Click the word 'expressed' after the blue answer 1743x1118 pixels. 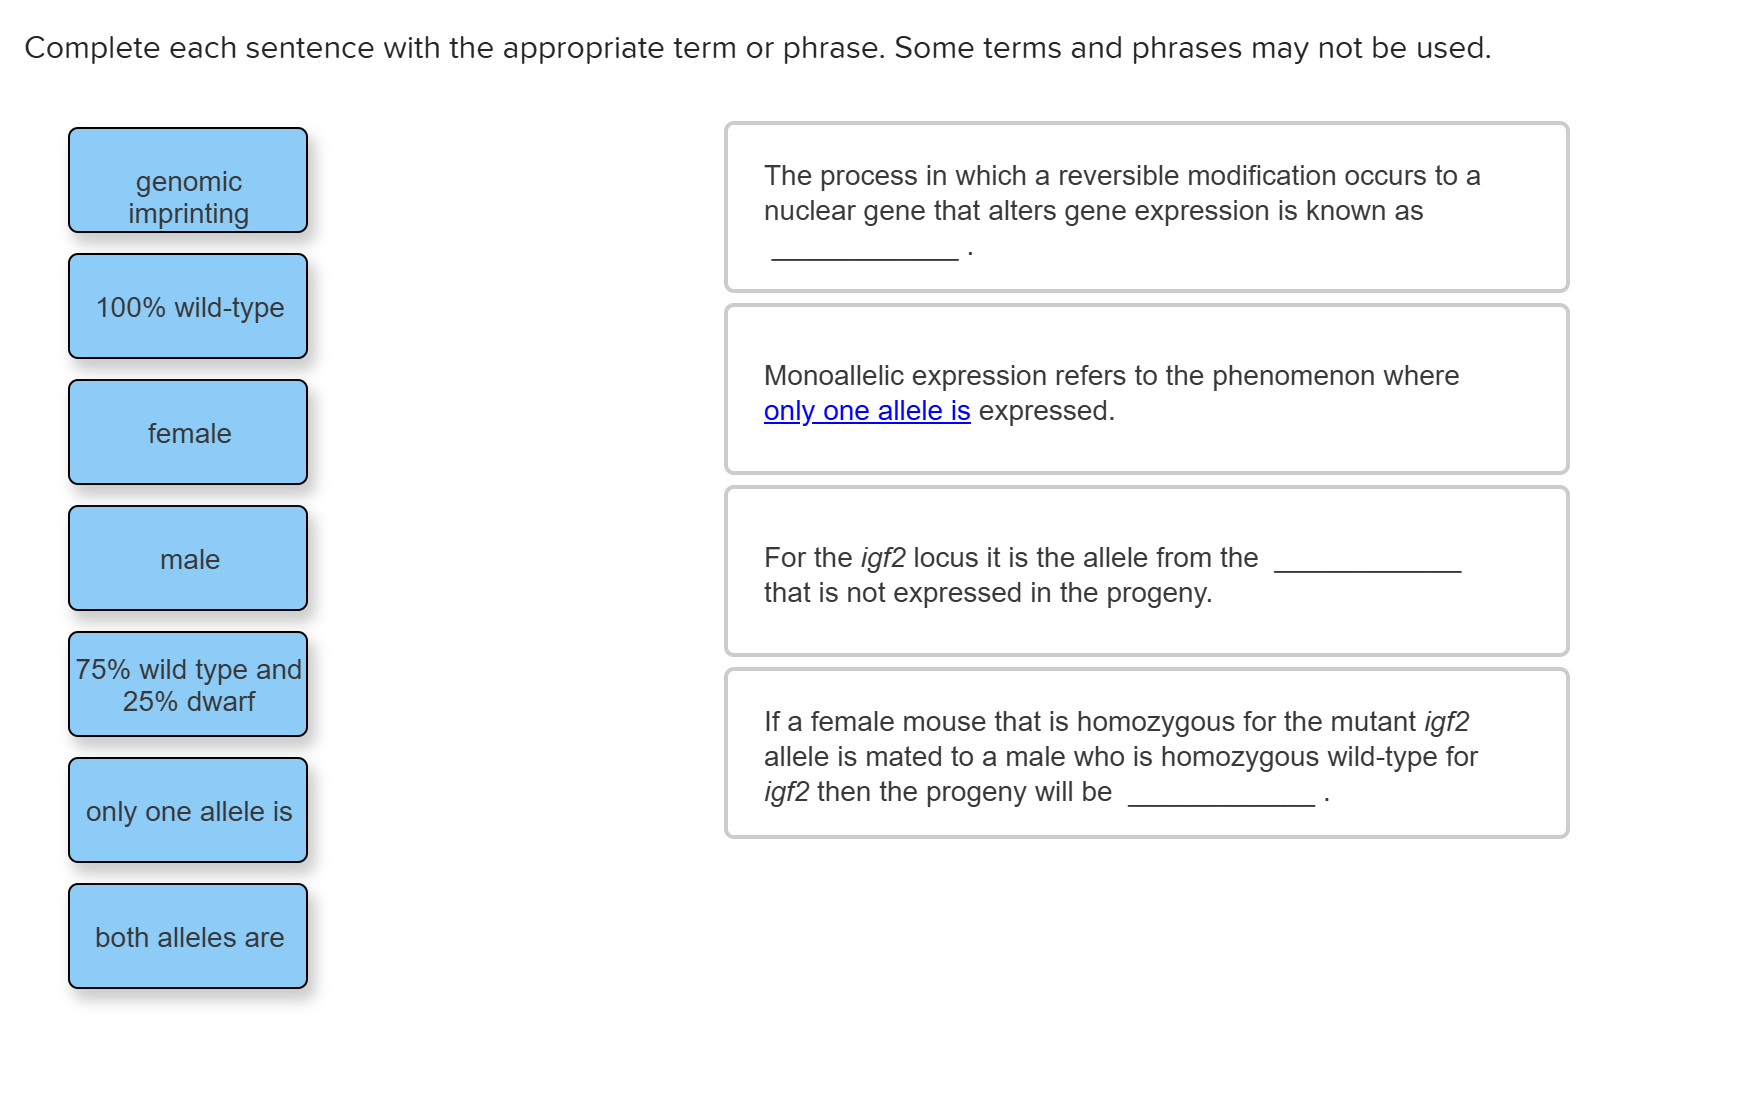[1045, 410]
